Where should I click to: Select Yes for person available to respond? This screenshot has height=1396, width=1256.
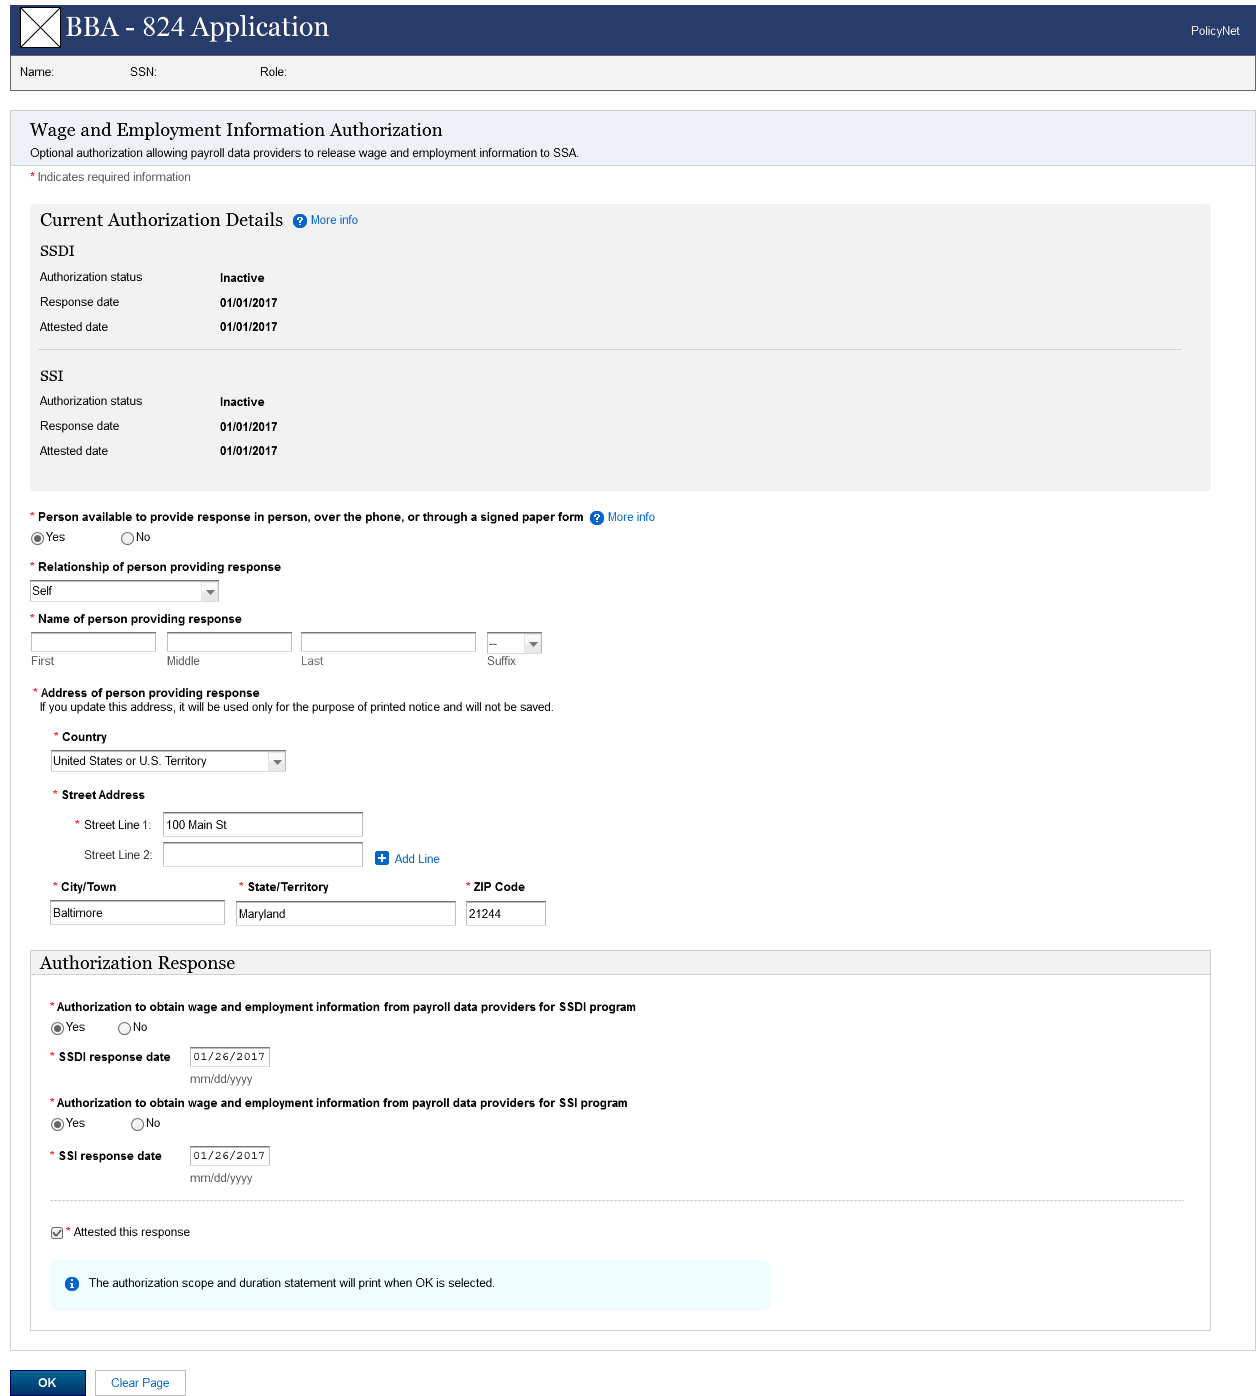(38, 539)
